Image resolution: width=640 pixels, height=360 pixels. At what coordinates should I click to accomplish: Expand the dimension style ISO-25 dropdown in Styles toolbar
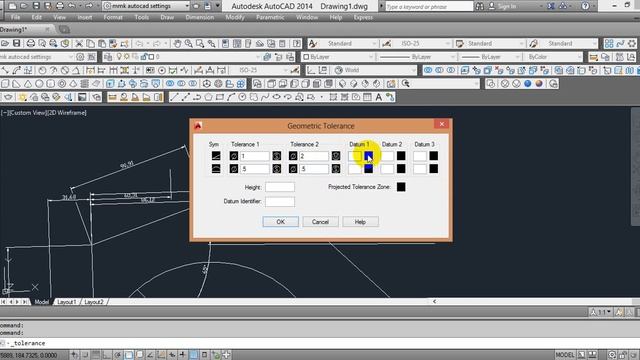[x=447, y=43]
